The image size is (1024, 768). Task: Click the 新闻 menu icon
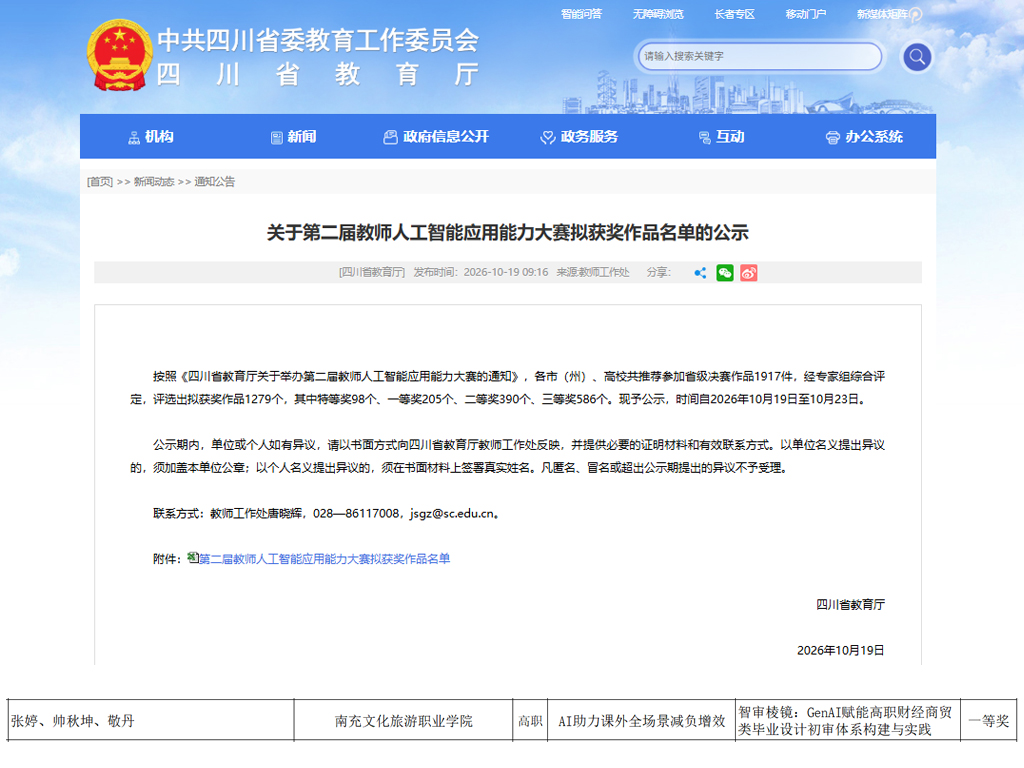pyautogui.click(x=277, y=138)
